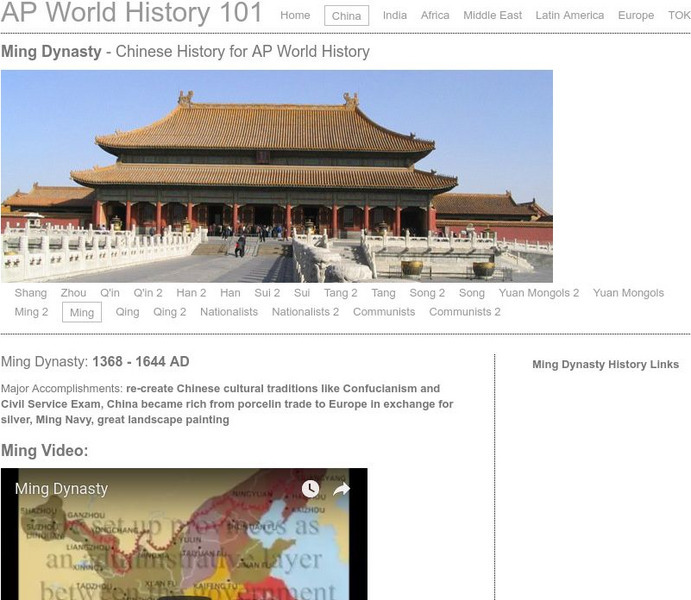Screen dimensions: 691x600
Task: Go to Qing 2 page
Action: (x=170, y=312)
